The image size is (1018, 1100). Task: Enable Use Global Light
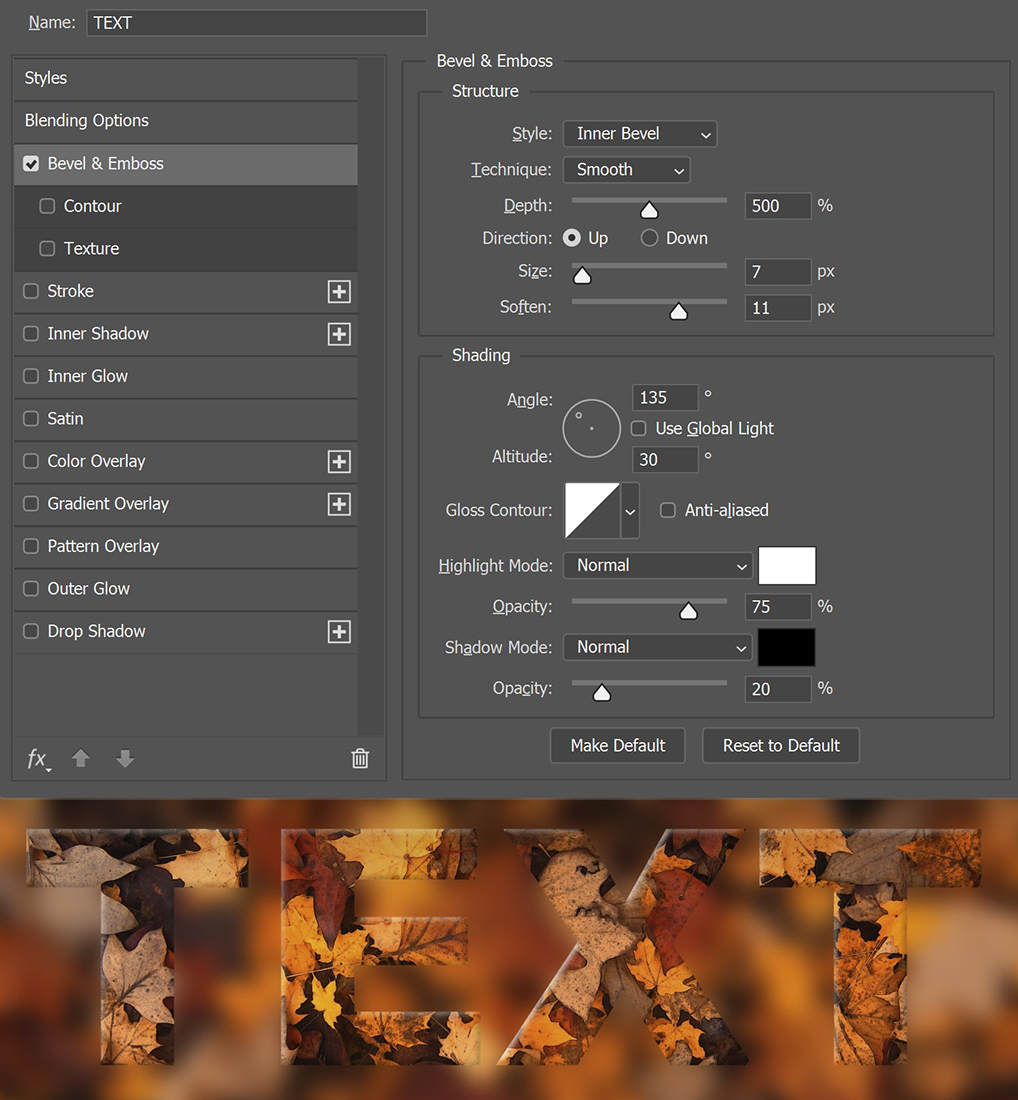point(638,428)
